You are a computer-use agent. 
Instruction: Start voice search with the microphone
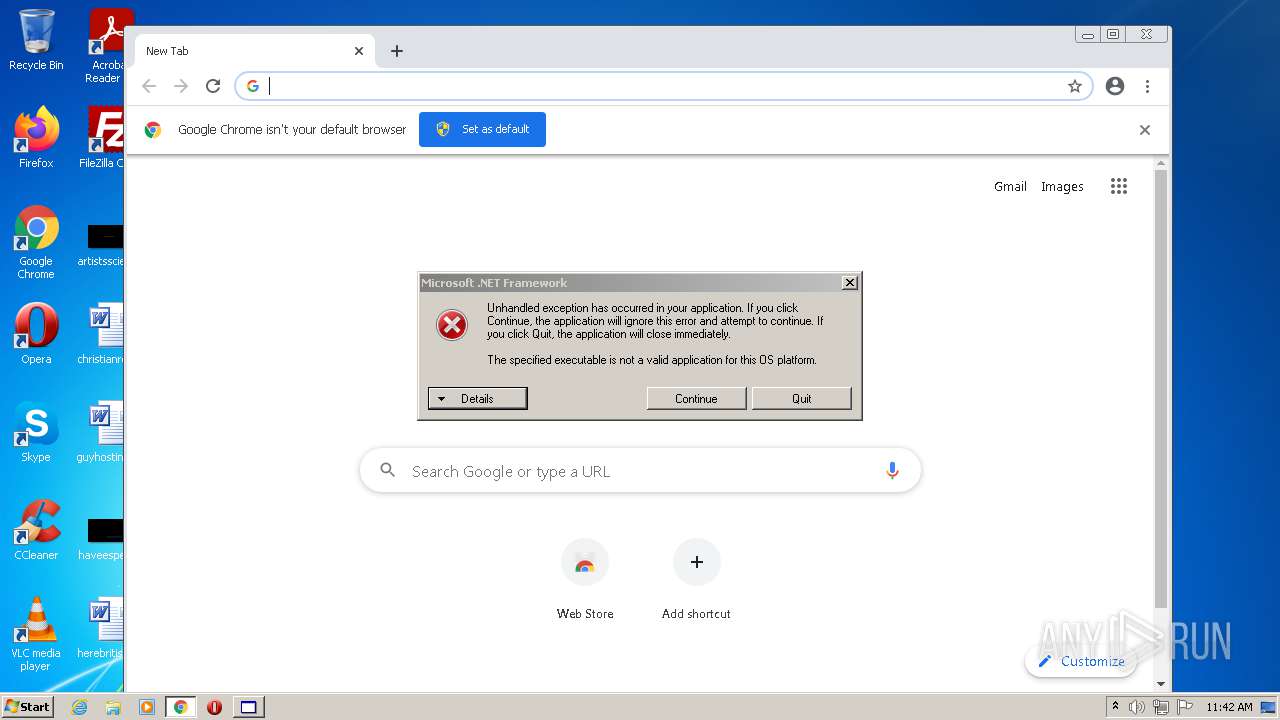click(892, 471)
